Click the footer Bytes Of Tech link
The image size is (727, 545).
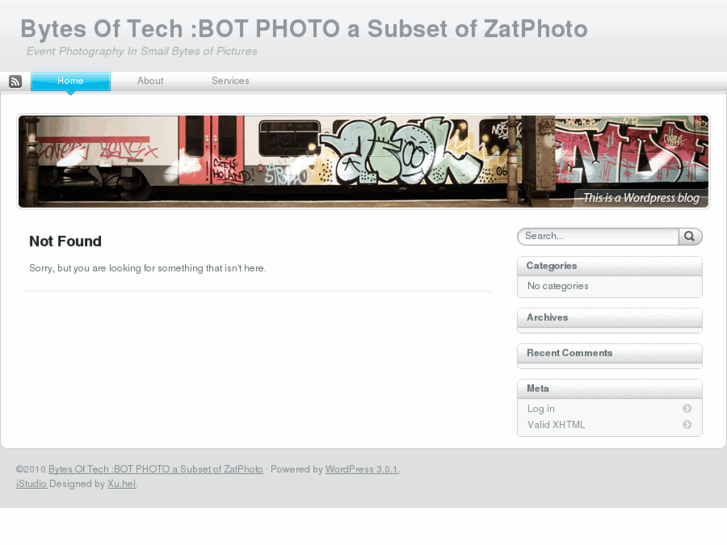click(156, 469)
